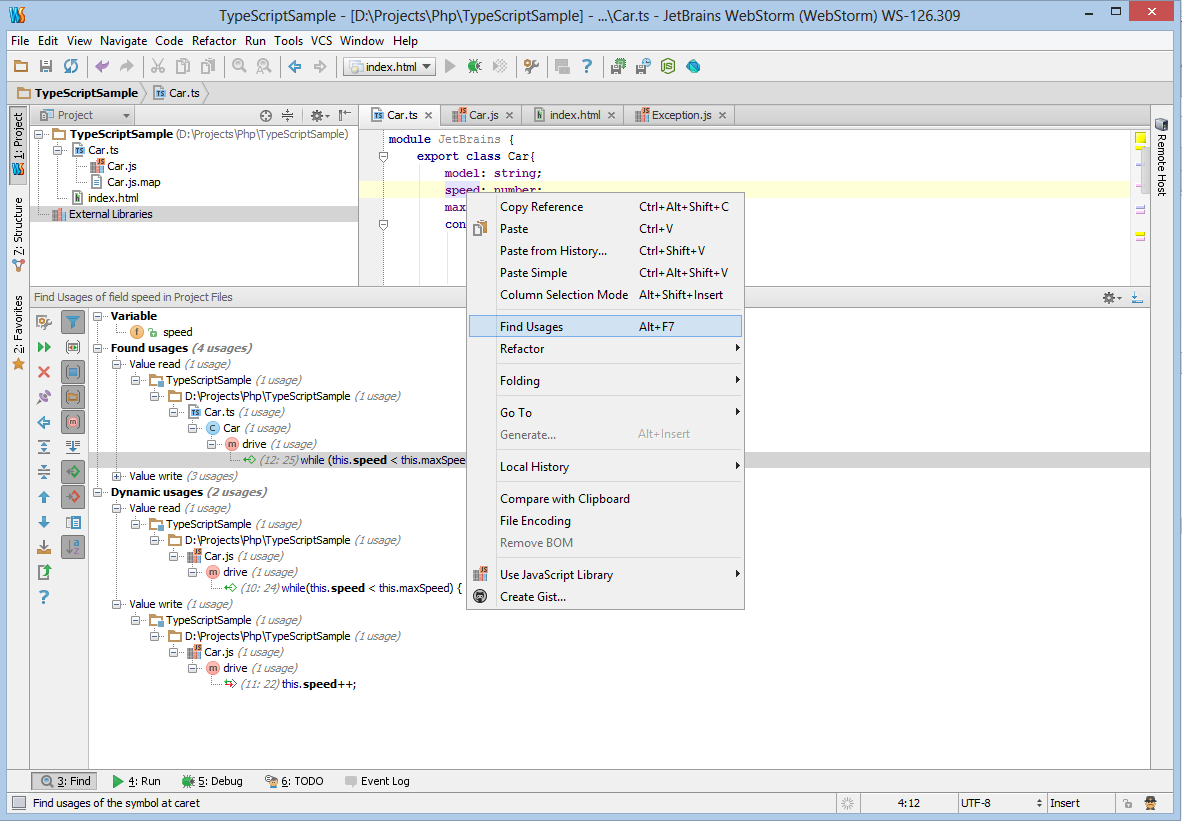Go to the previous occurrence with the up arrow

point(44,497)
